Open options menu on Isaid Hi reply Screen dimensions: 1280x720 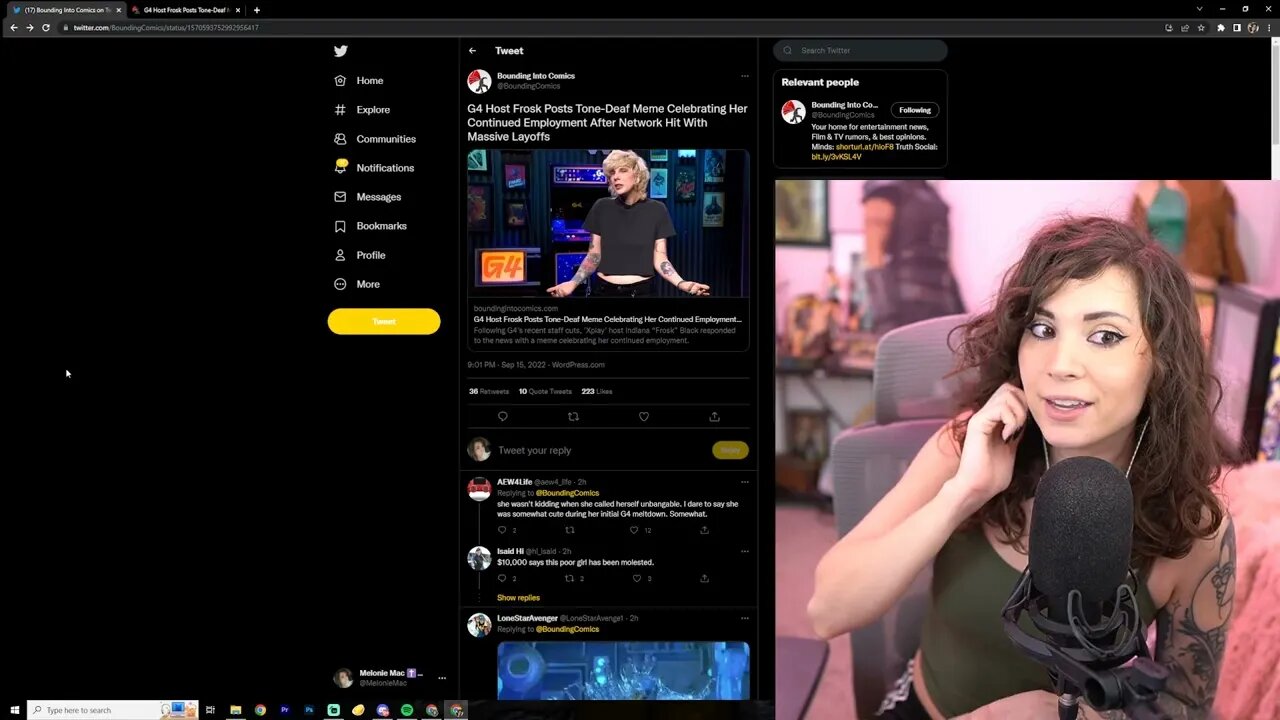pos(744,551)
